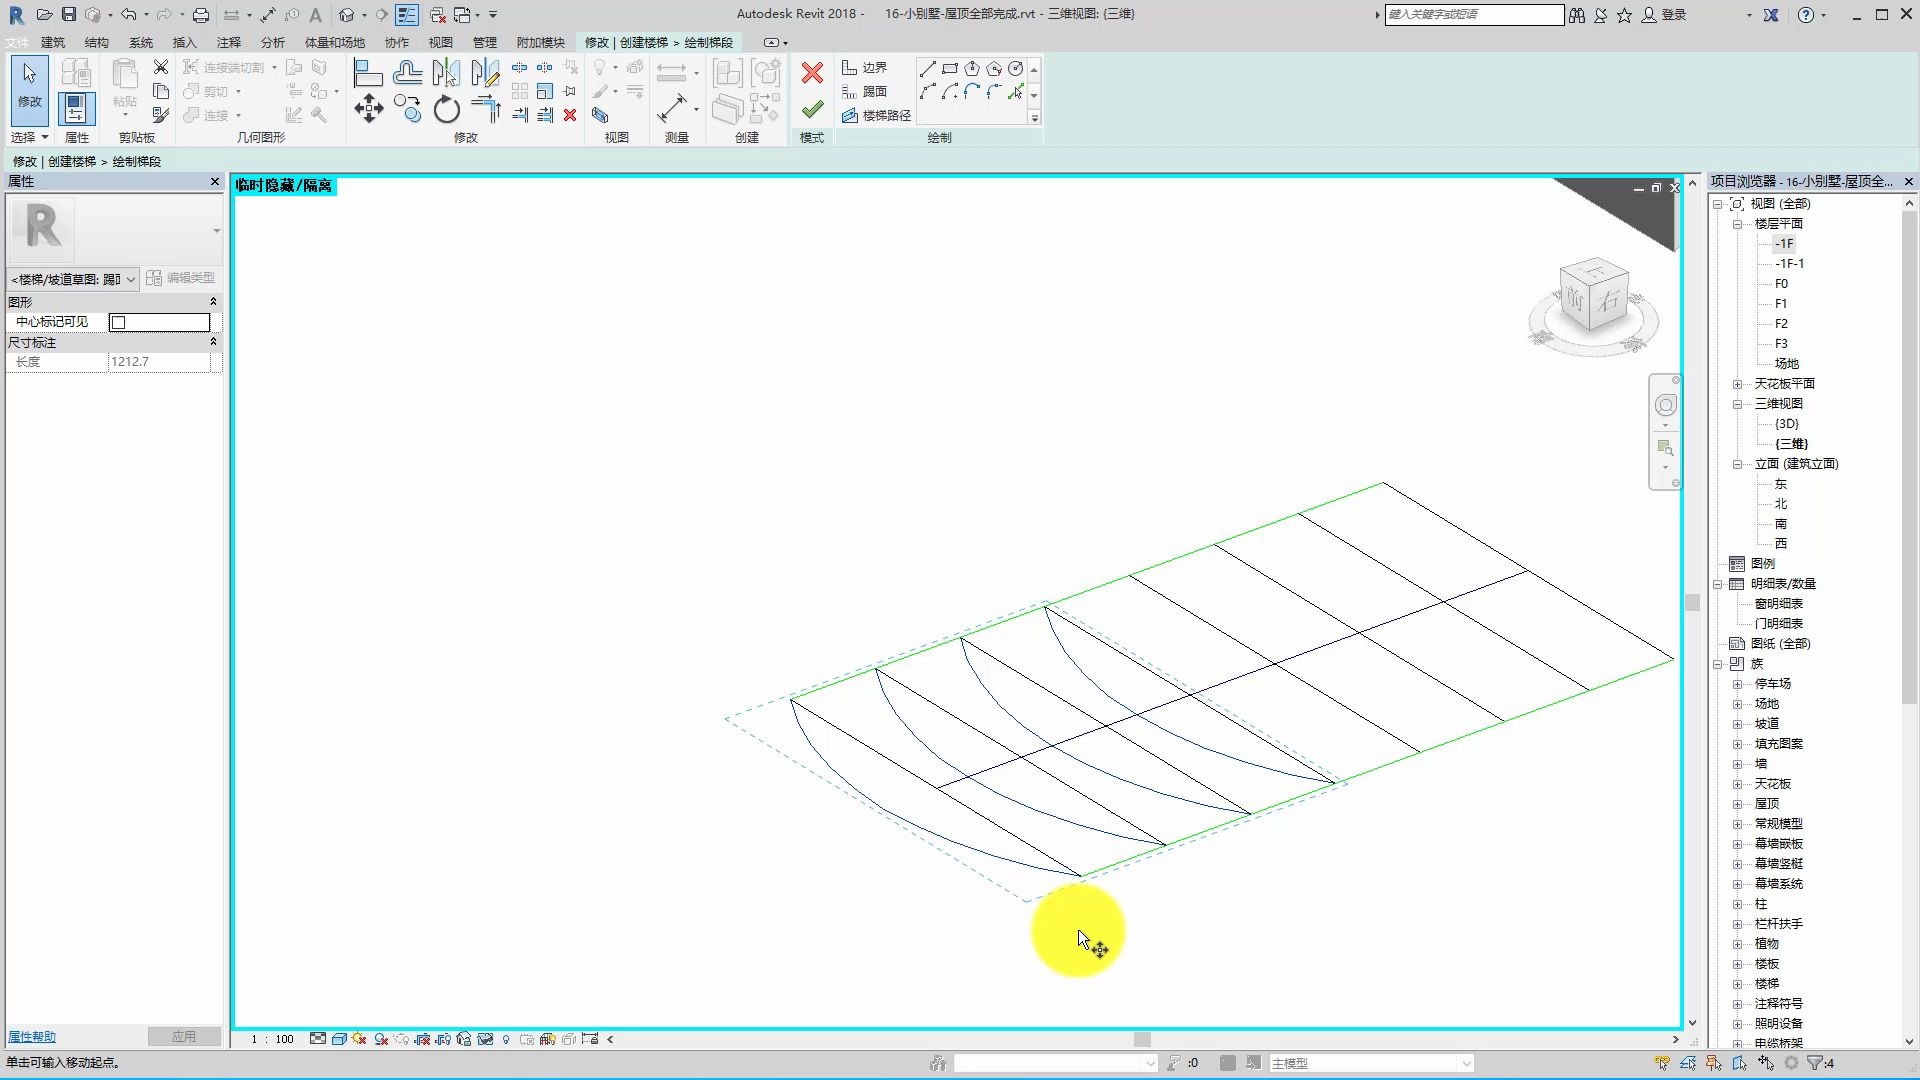Expand the Select panel dropdown
This screenshot has height=1080, width=1920.
tap(30, 137)
